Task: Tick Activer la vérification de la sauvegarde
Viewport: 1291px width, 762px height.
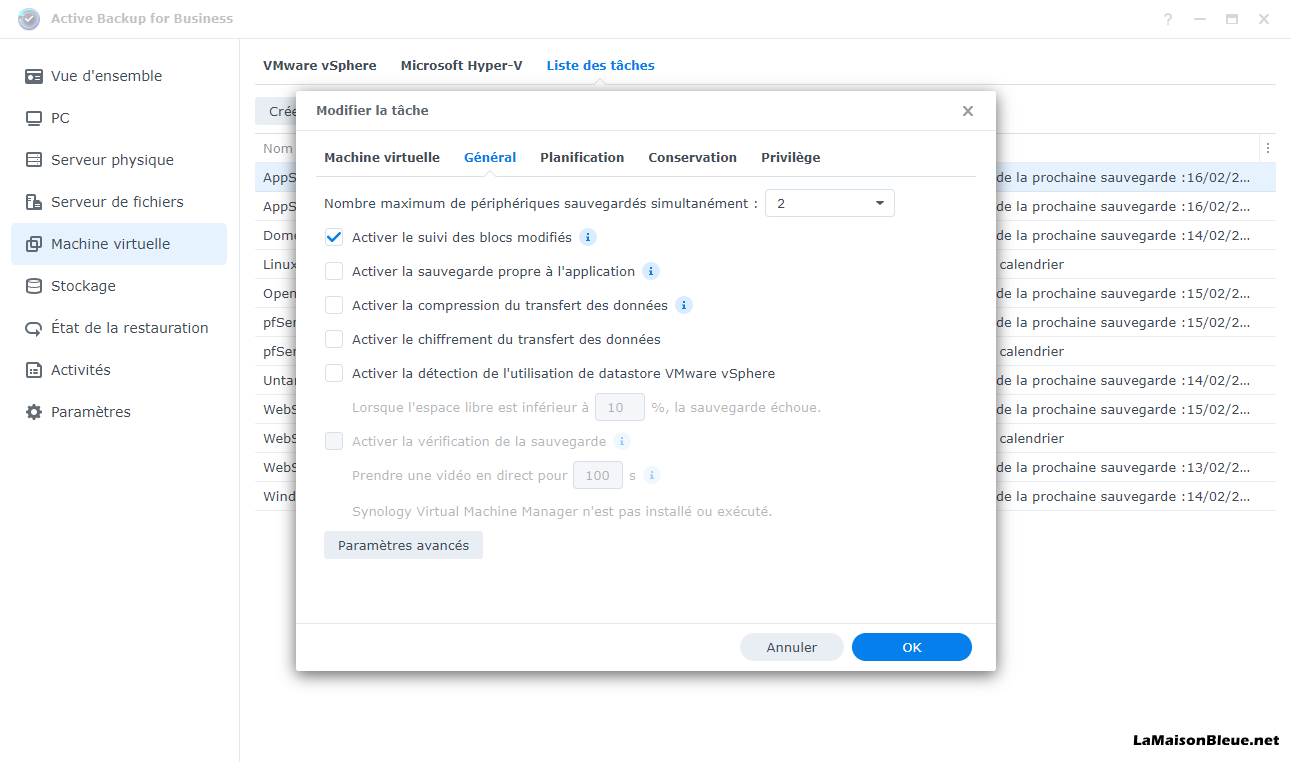Action: (x=334, y=442)
